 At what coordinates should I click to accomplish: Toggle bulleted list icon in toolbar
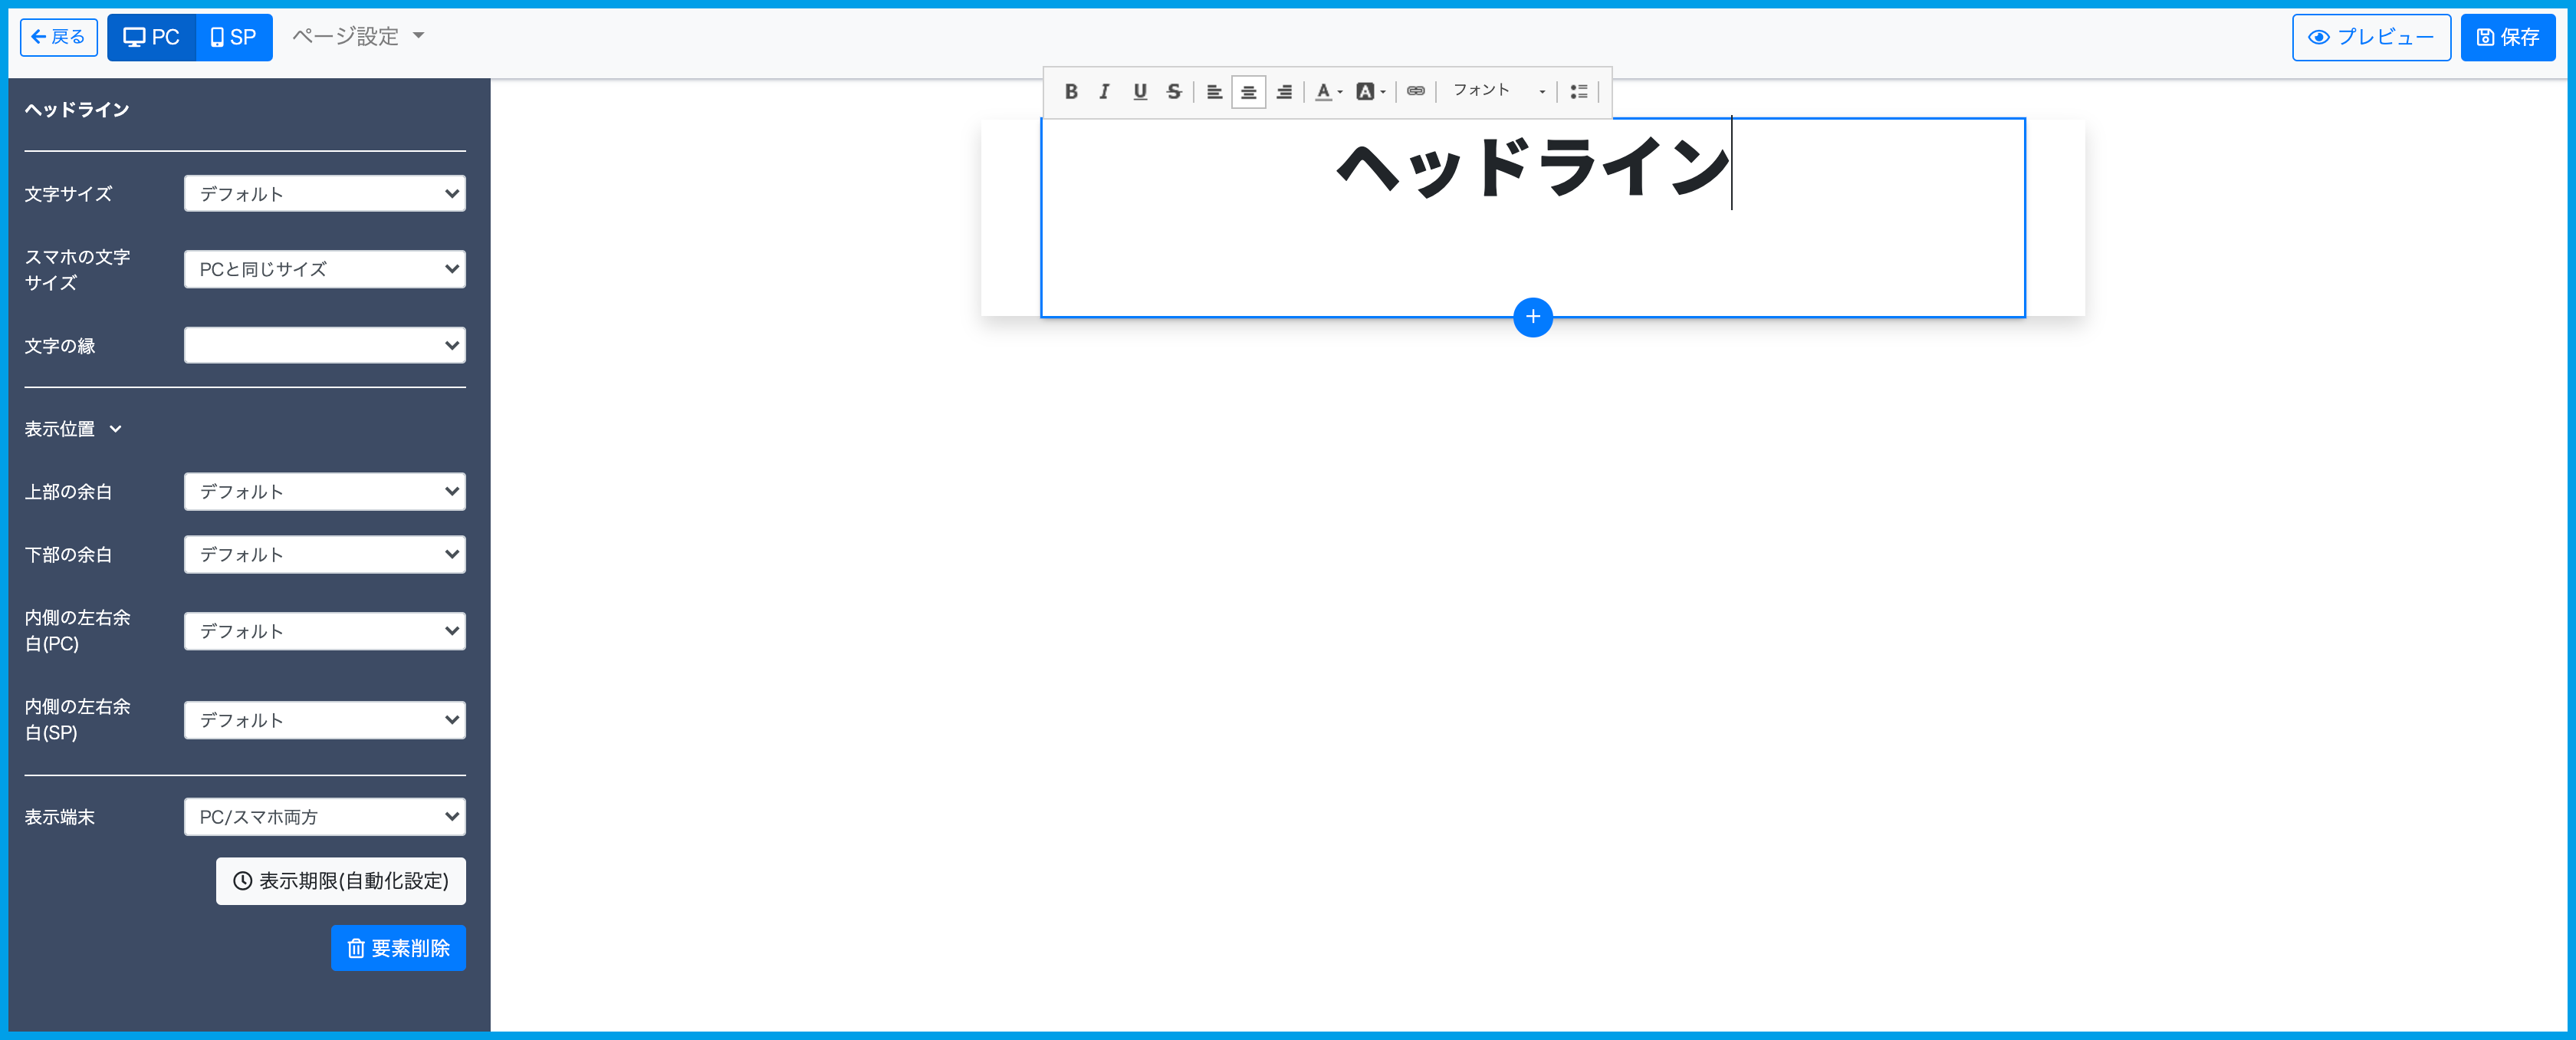click(x=1578, y=91)
